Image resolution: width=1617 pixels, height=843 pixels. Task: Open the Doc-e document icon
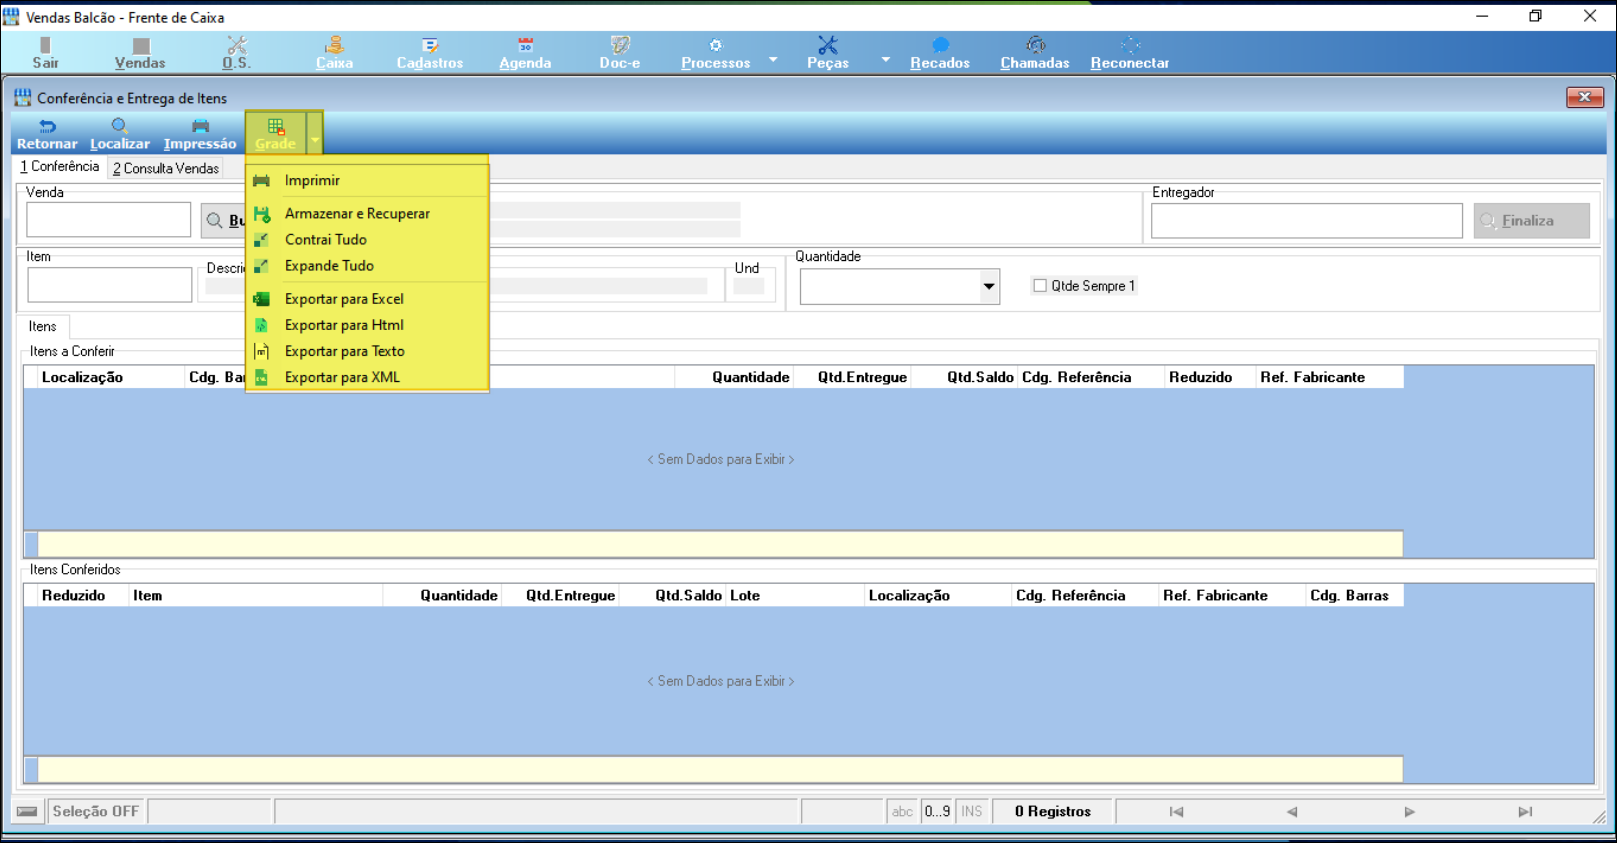(620, 45)
